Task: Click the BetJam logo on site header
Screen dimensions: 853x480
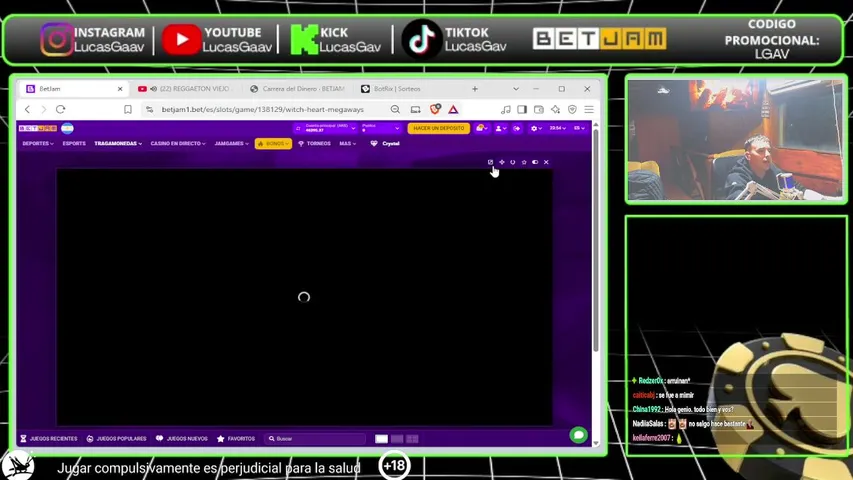Action: [38, 128]
